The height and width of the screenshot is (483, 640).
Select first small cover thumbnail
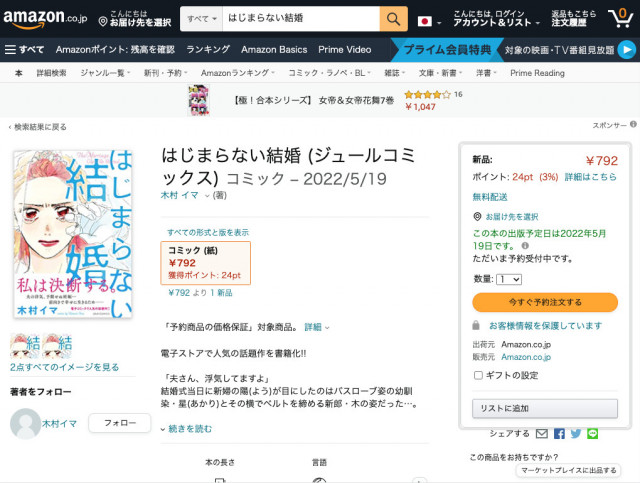(x=25, y=345)
